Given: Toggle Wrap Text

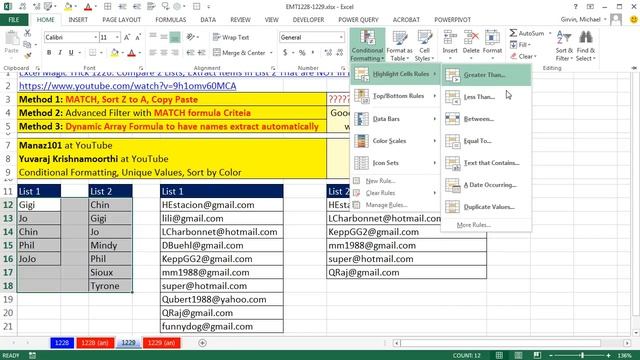Looking at the screenshot, I should pos(231,37).
